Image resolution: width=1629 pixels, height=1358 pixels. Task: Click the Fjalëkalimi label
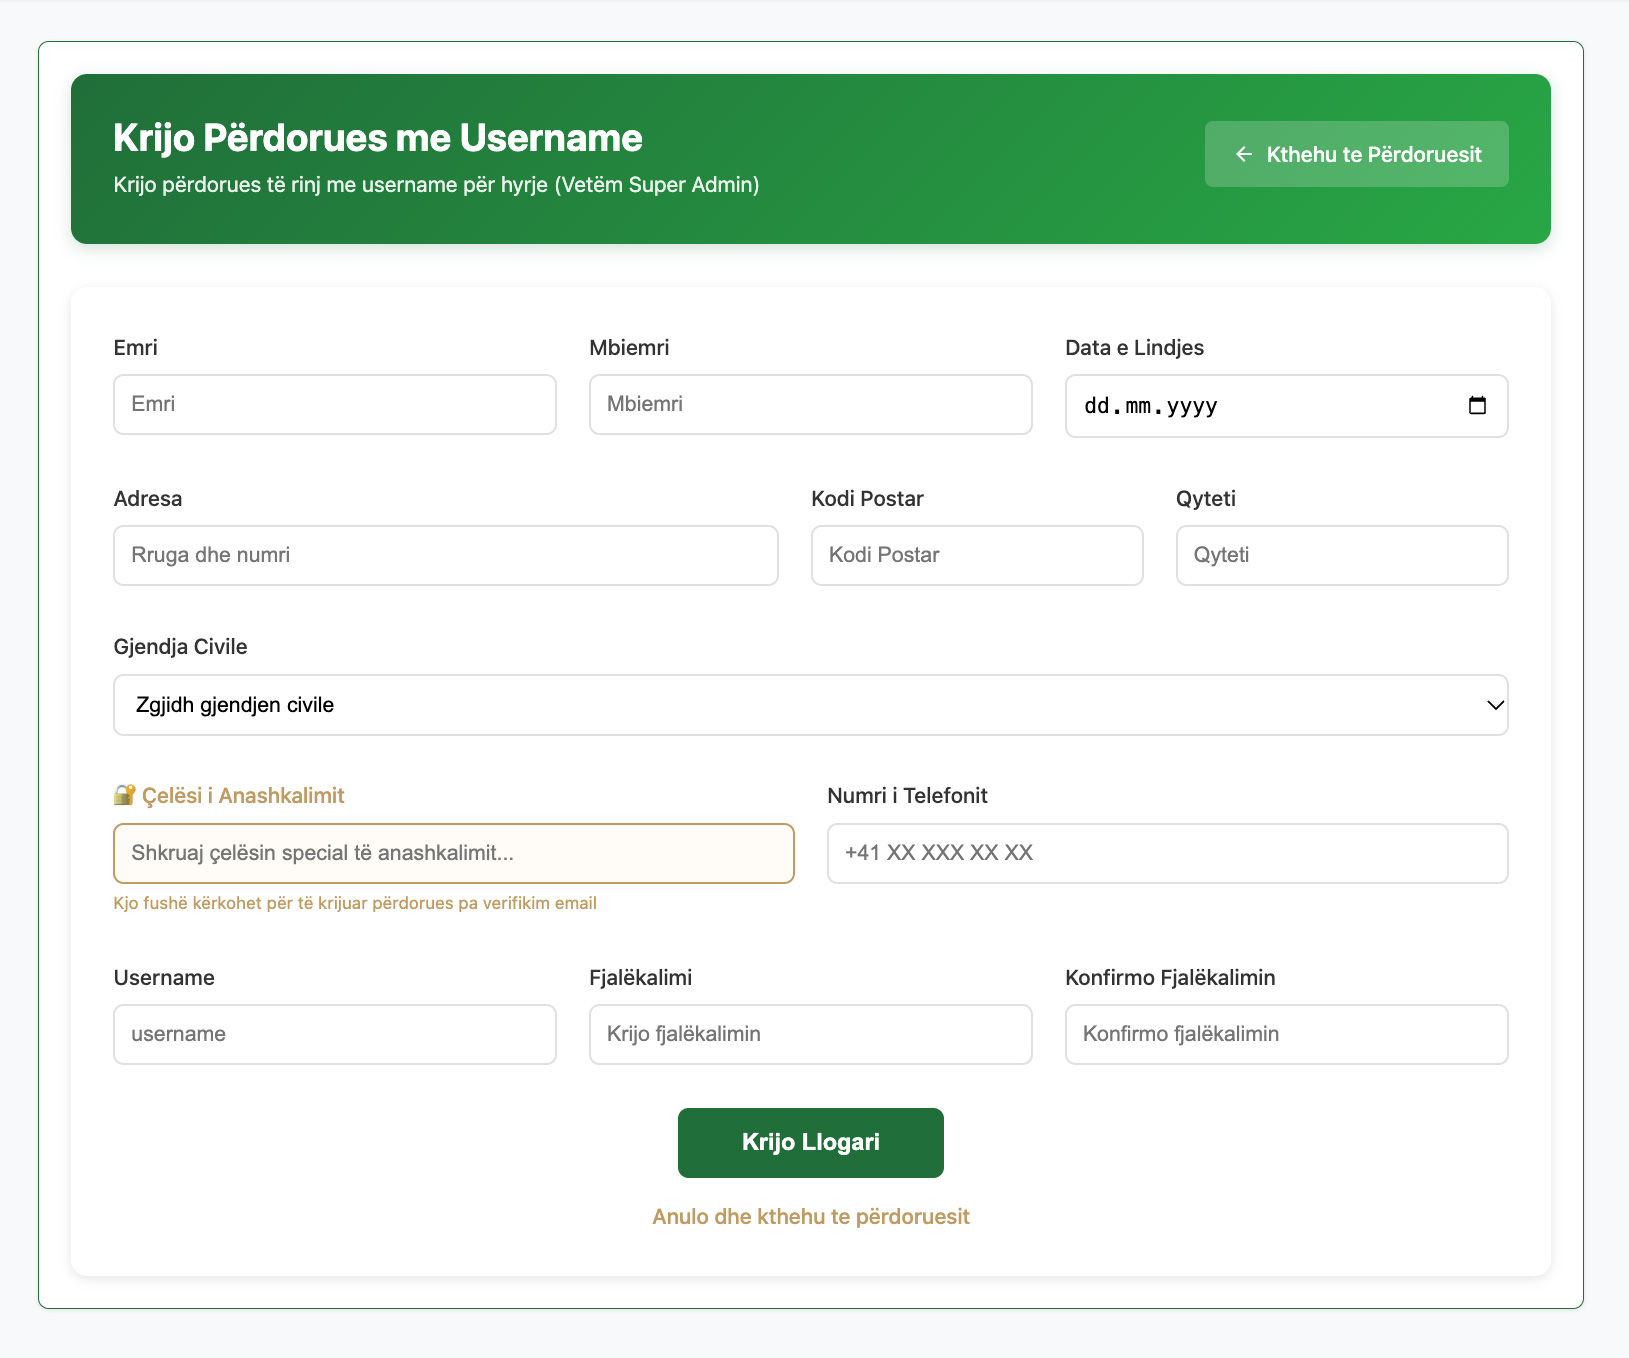point(641,978)
